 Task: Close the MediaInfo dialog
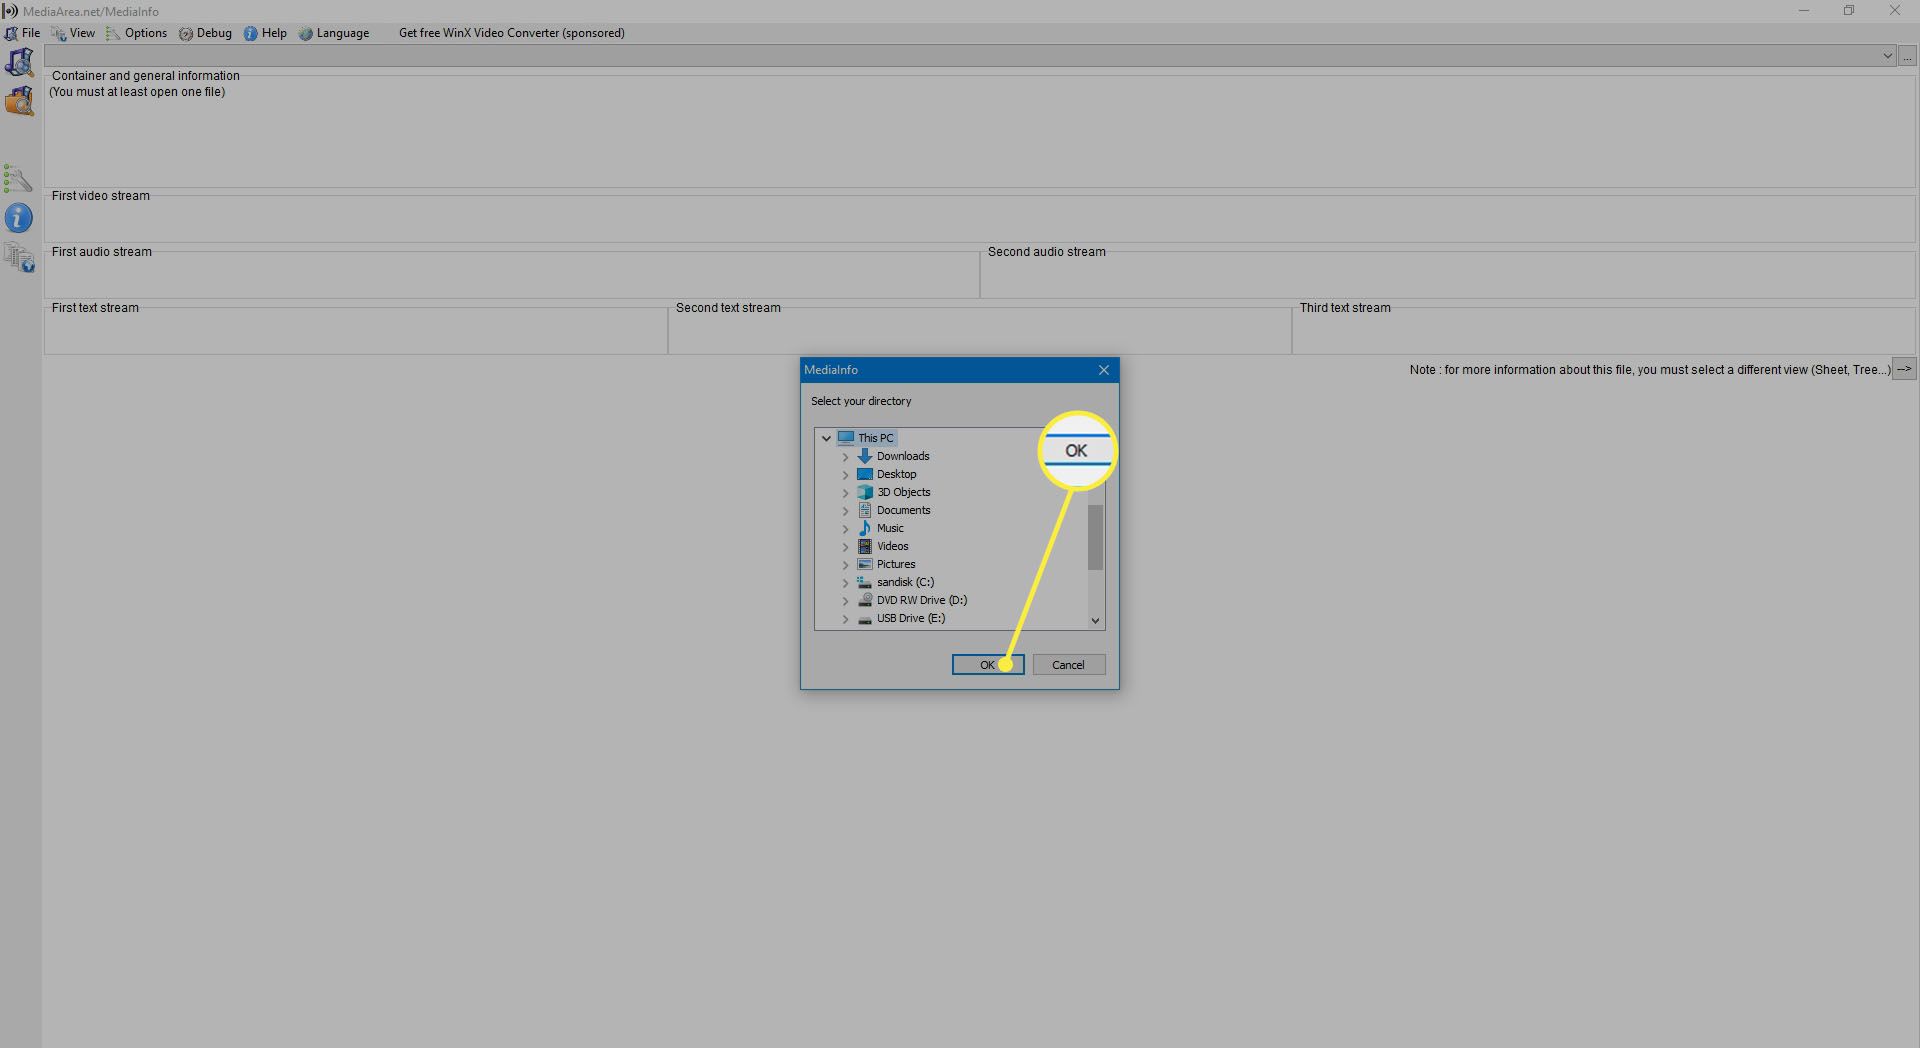pyautogui.click(x=1103, y=370)
